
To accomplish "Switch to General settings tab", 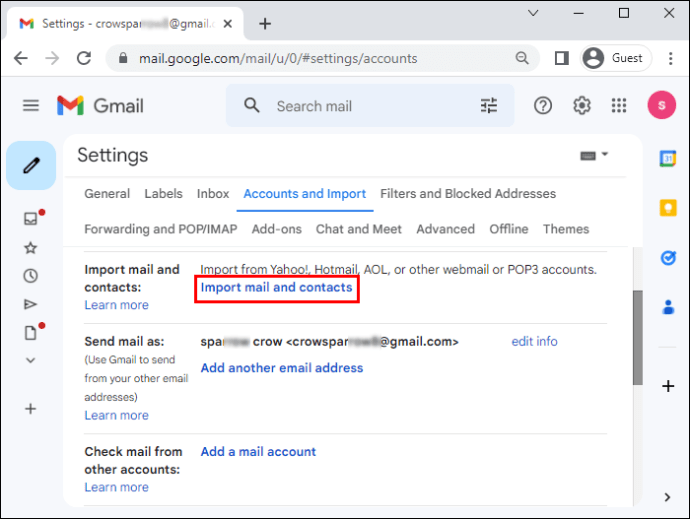I will click(107, 194).
